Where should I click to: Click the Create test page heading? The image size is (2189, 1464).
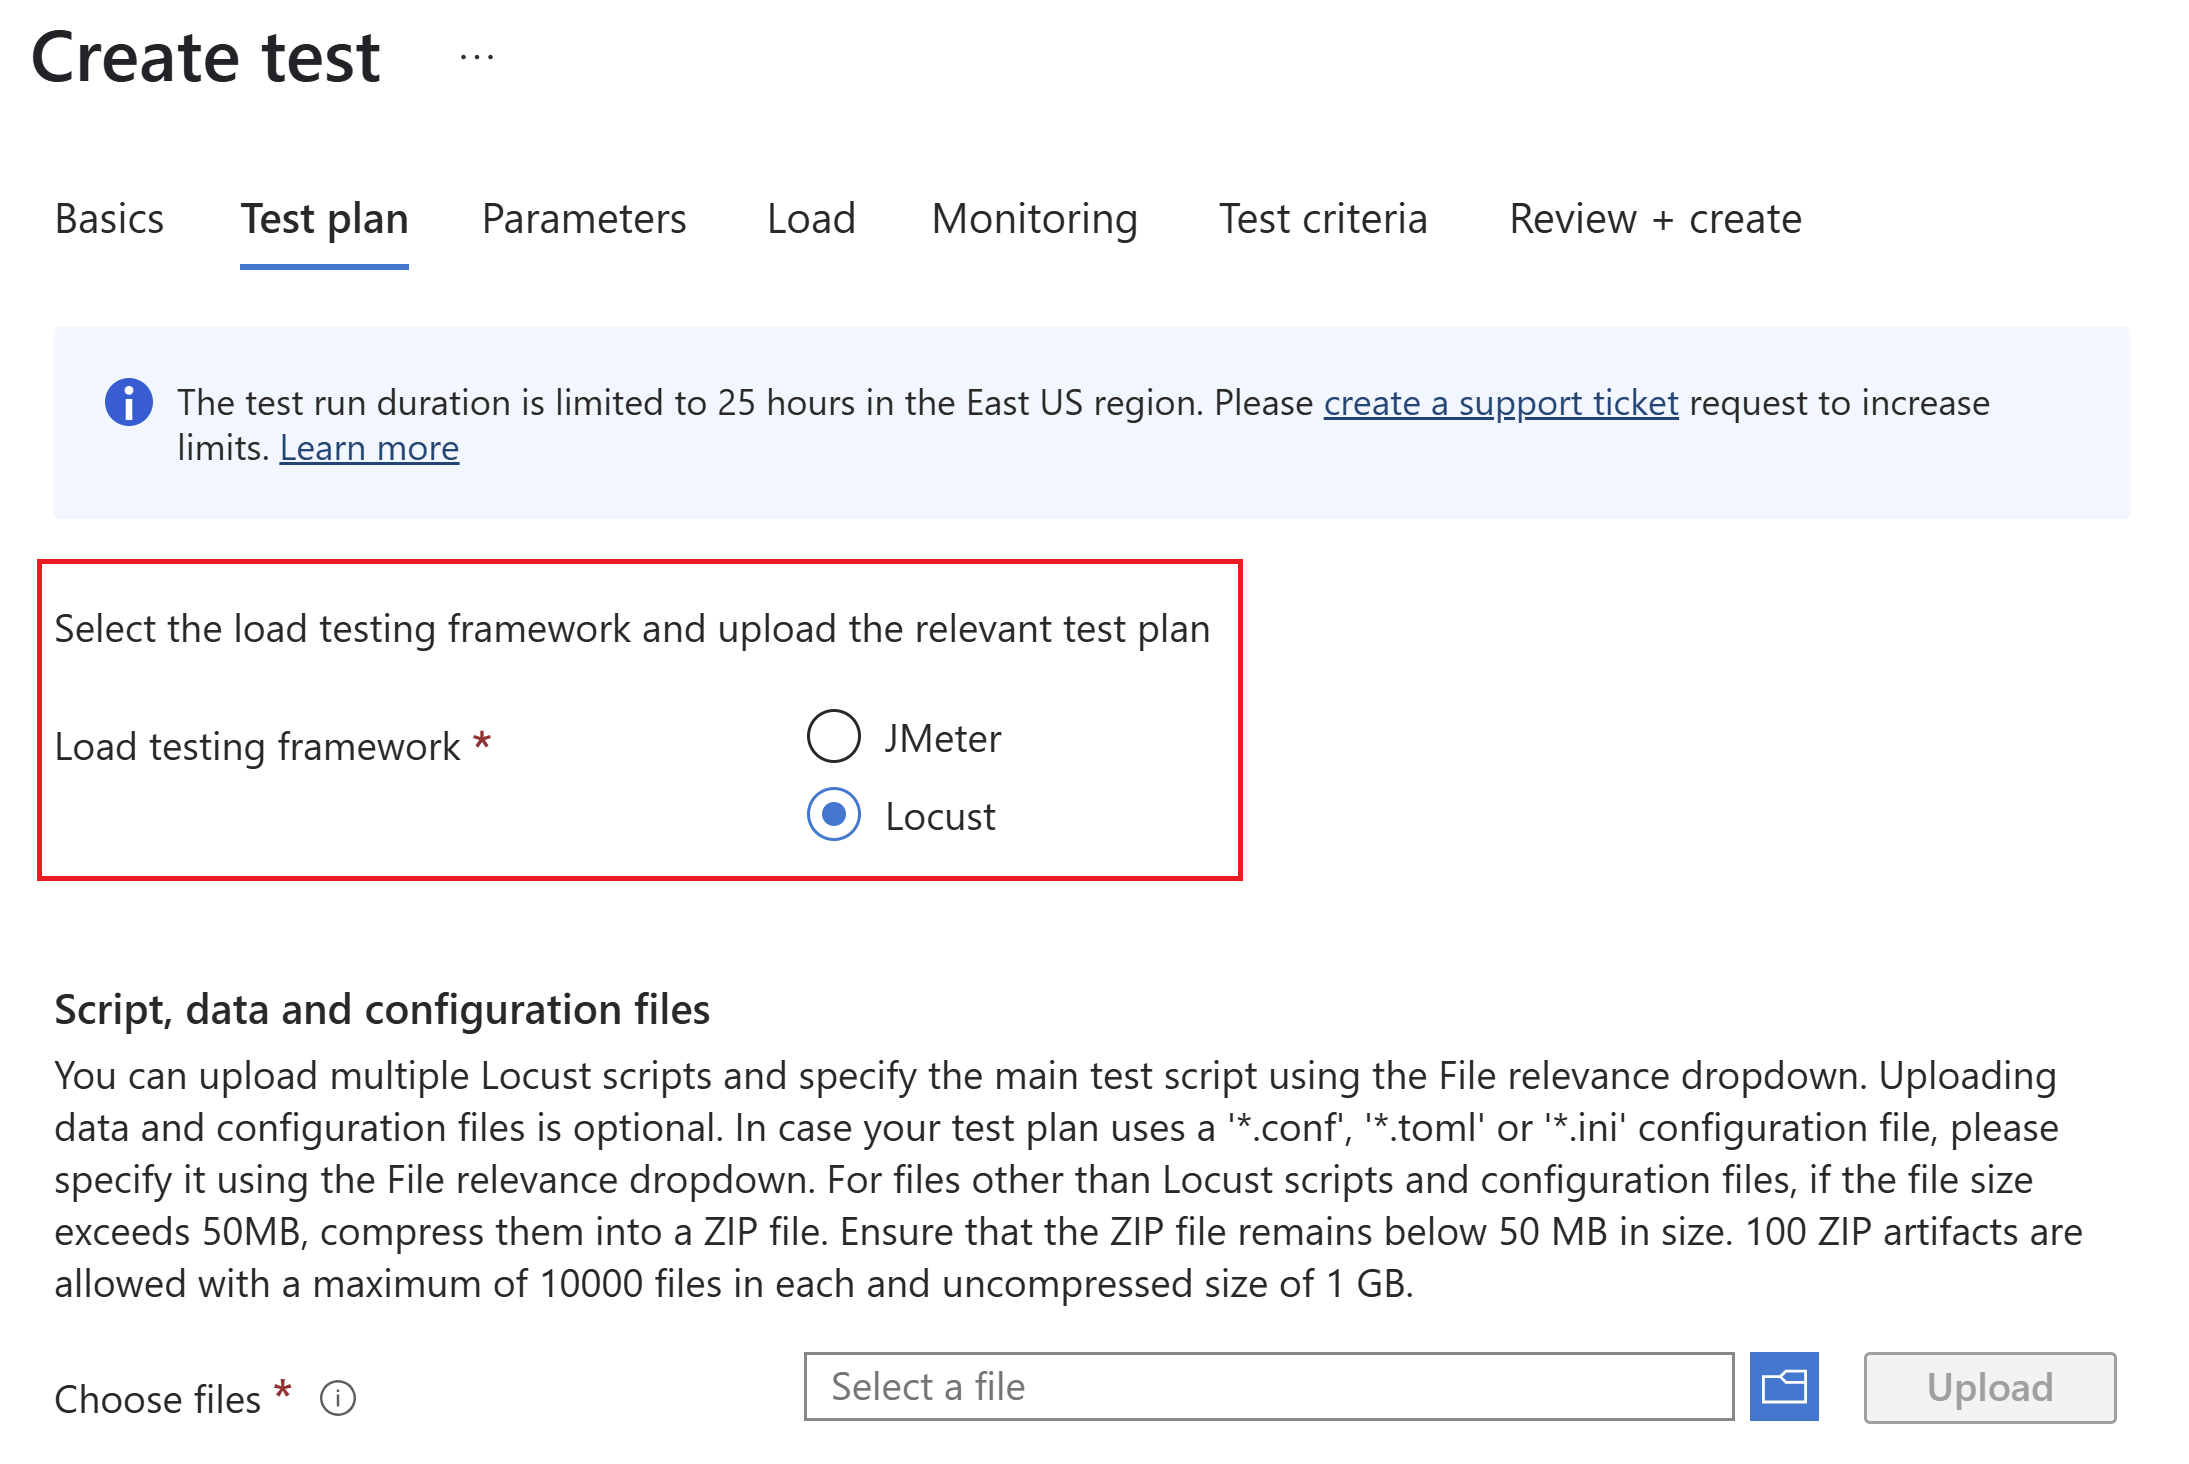point(206,58)
